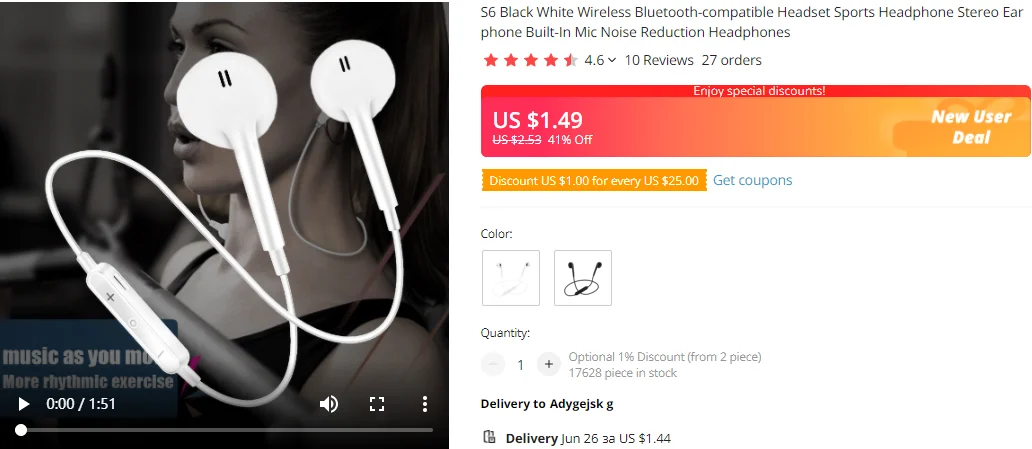Play the product video
The image size is (1032, 449).
24,404
